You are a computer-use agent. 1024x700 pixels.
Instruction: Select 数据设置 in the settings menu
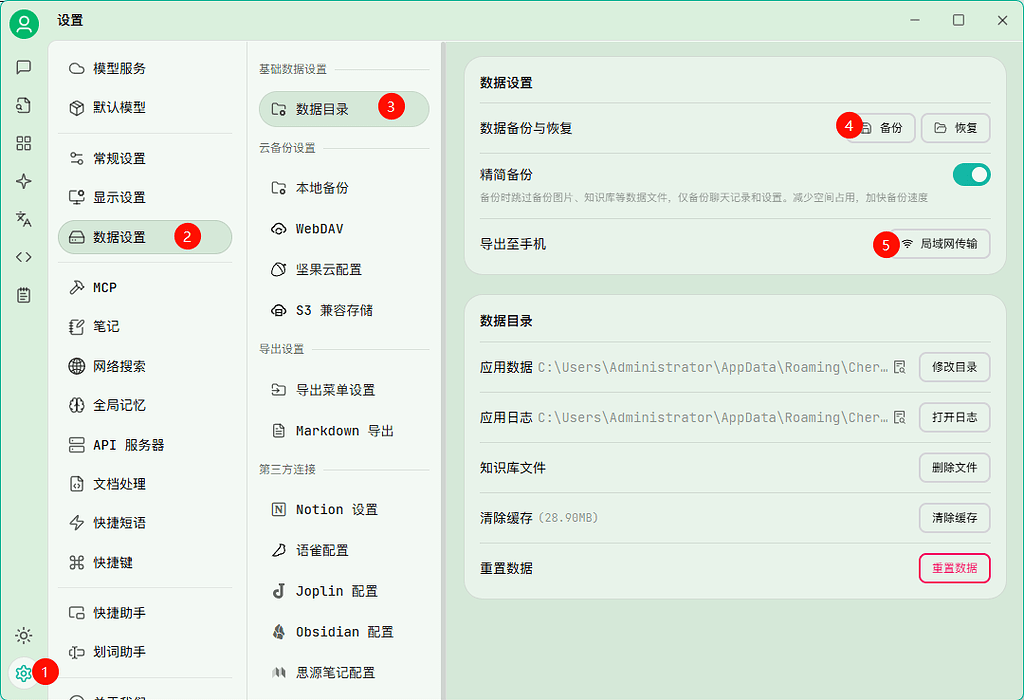pyautogui.click(x=145, y=237)
